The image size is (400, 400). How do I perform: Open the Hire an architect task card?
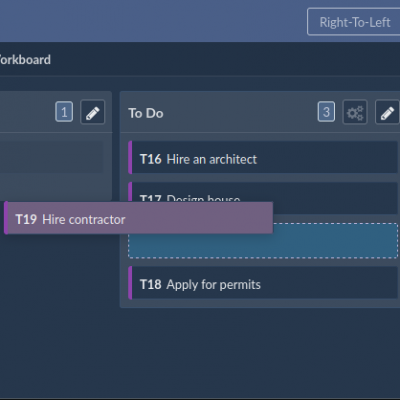coord(263,158)
